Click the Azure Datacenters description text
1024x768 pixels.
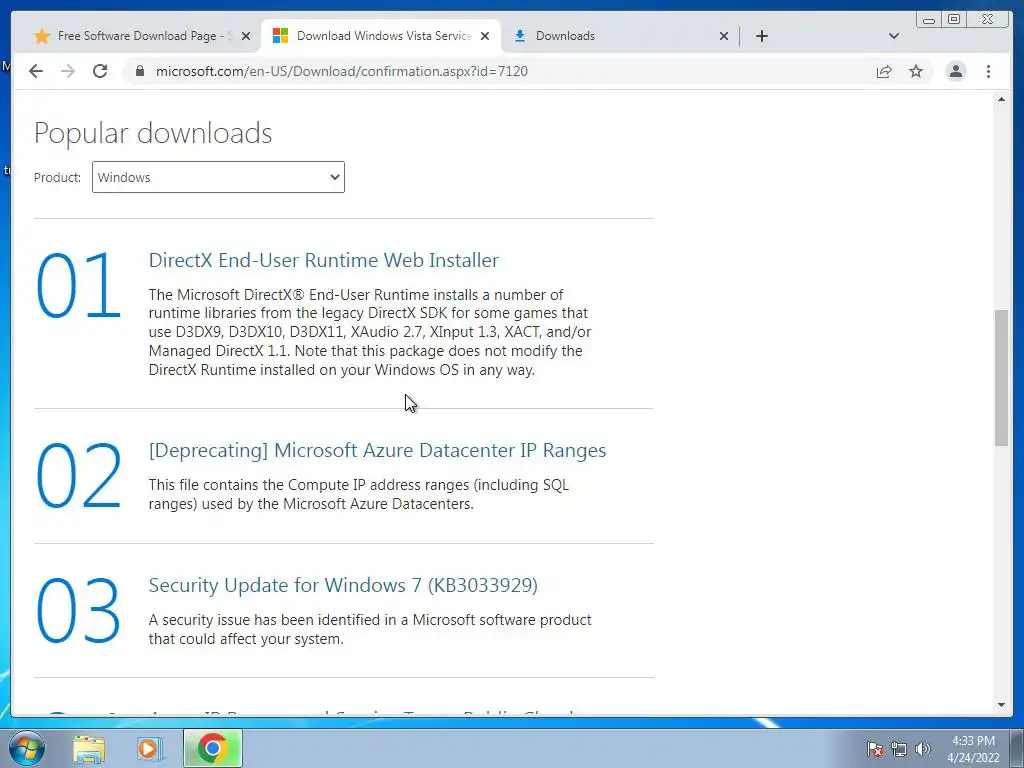[x=359, y=494]
